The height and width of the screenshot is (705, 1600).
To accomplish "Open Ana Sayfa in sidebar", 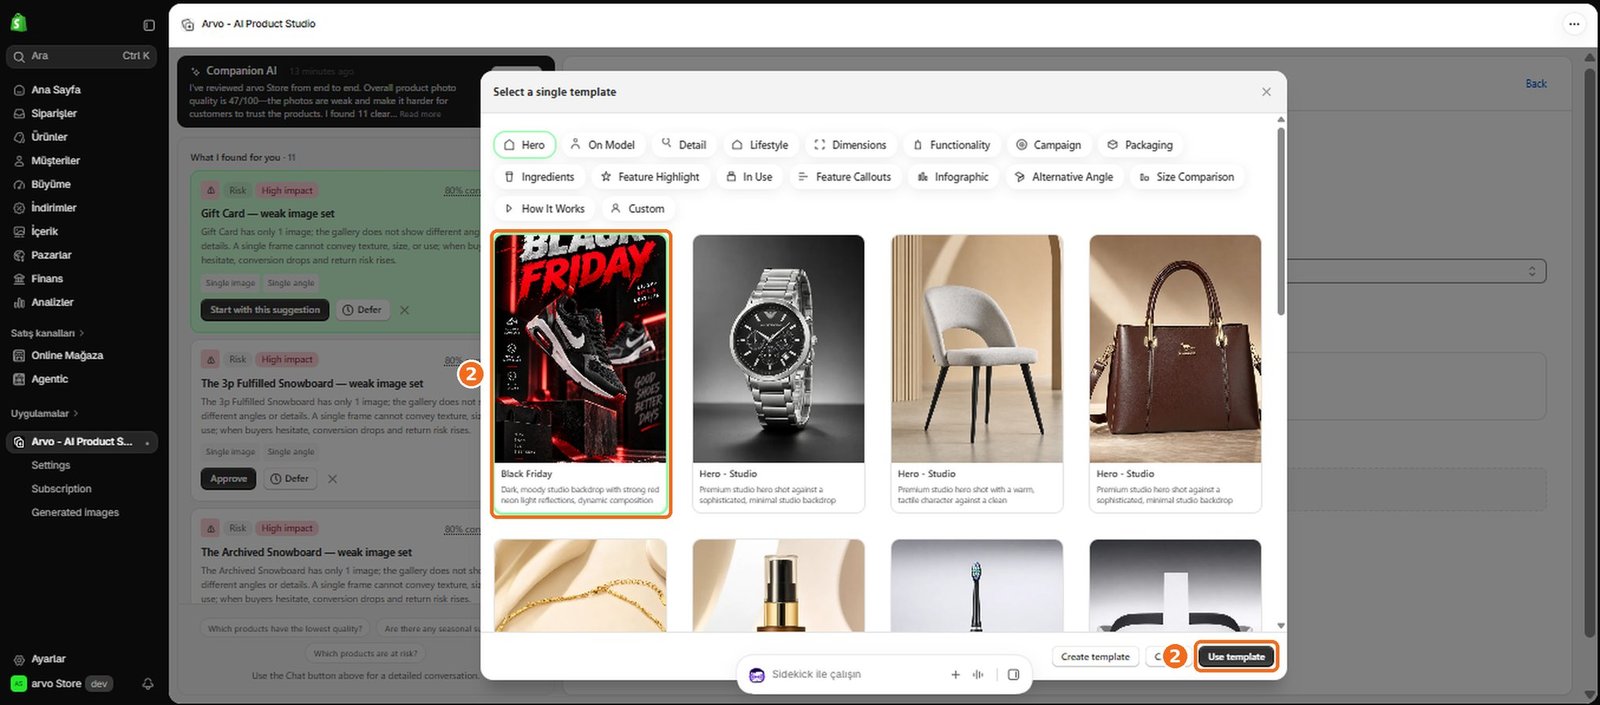I will coord(56,90).
